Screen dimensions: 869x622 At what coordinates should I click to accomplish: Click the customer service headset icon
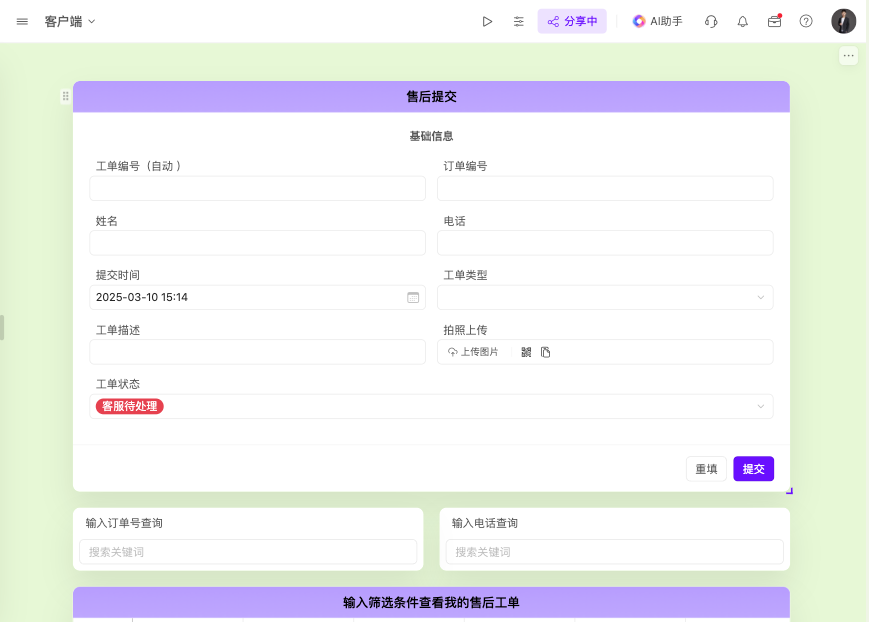tap(710, 20)
